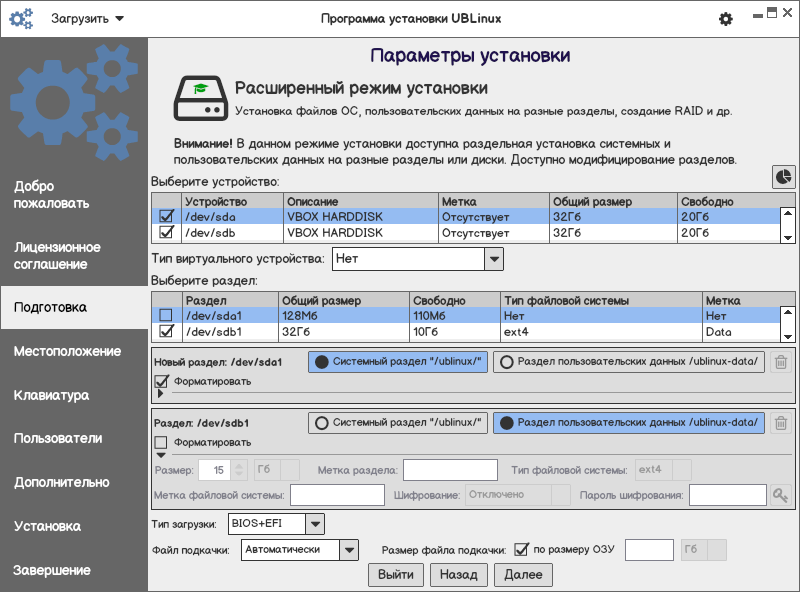The image size is (800, 592).
Task: Click the Далее button
Action: point(523,574)
